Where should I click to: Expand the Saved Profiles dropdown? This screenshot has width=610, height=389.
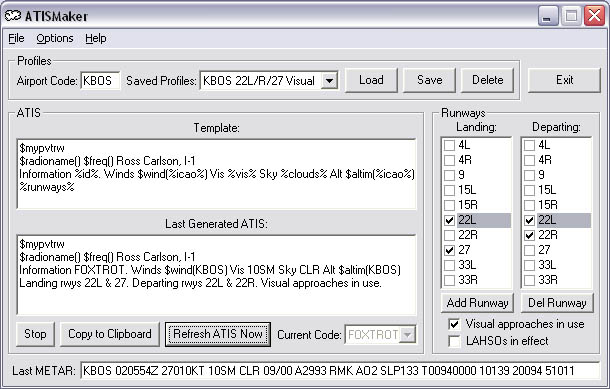click(x=330, y=81)
